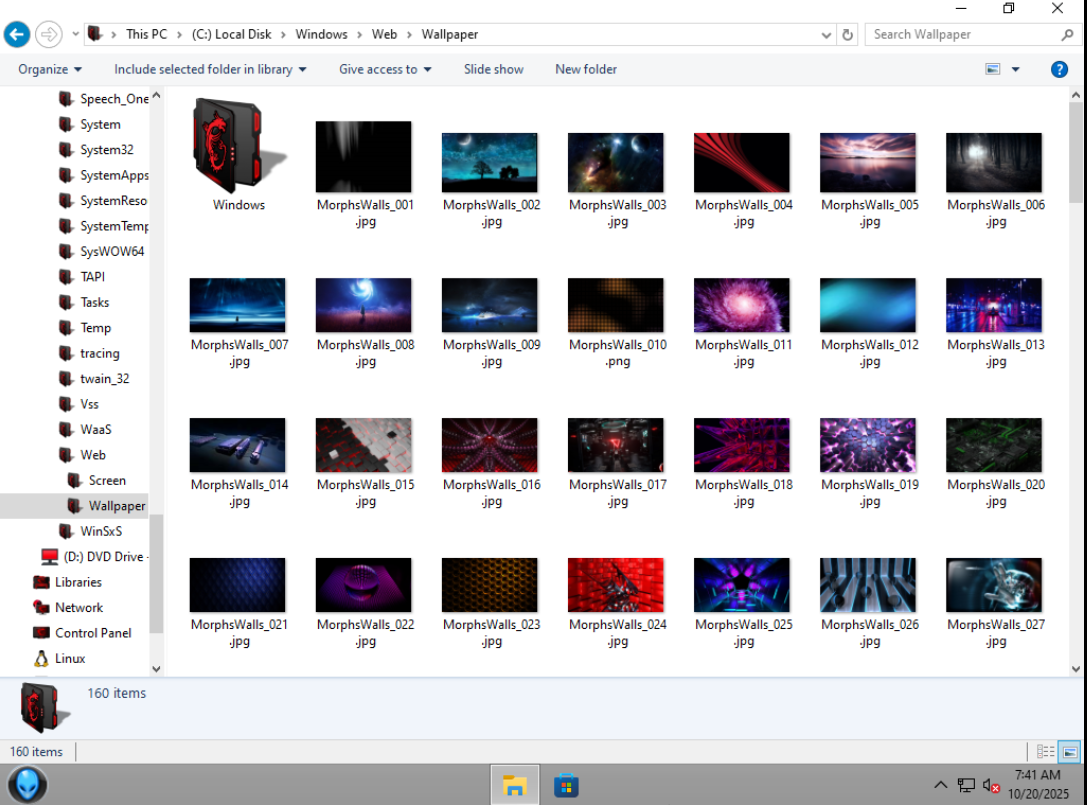Expand the chevron after Web breadcrumb
The width and height of the screenshot is (1087, 805).
tap(409, 35)
